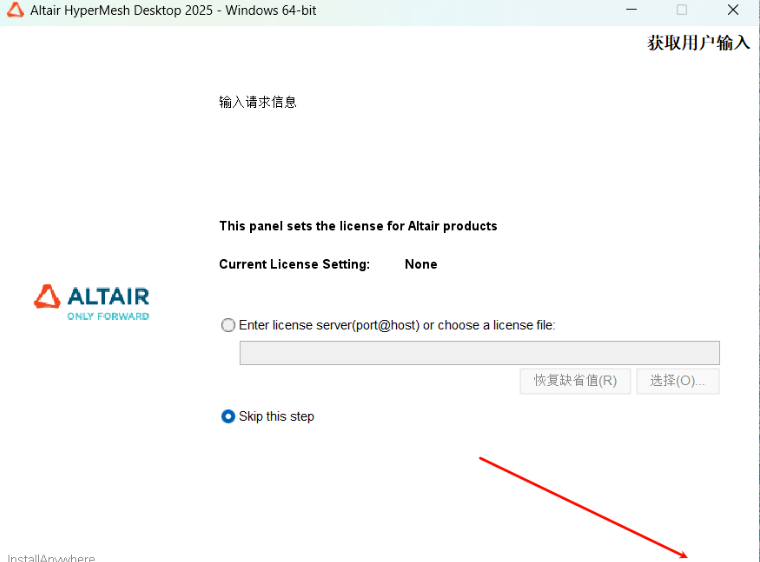The width and height of the screenshot is (760, 562).
Task: Close the HyperMesh installer window
Action: coord(733,10)
